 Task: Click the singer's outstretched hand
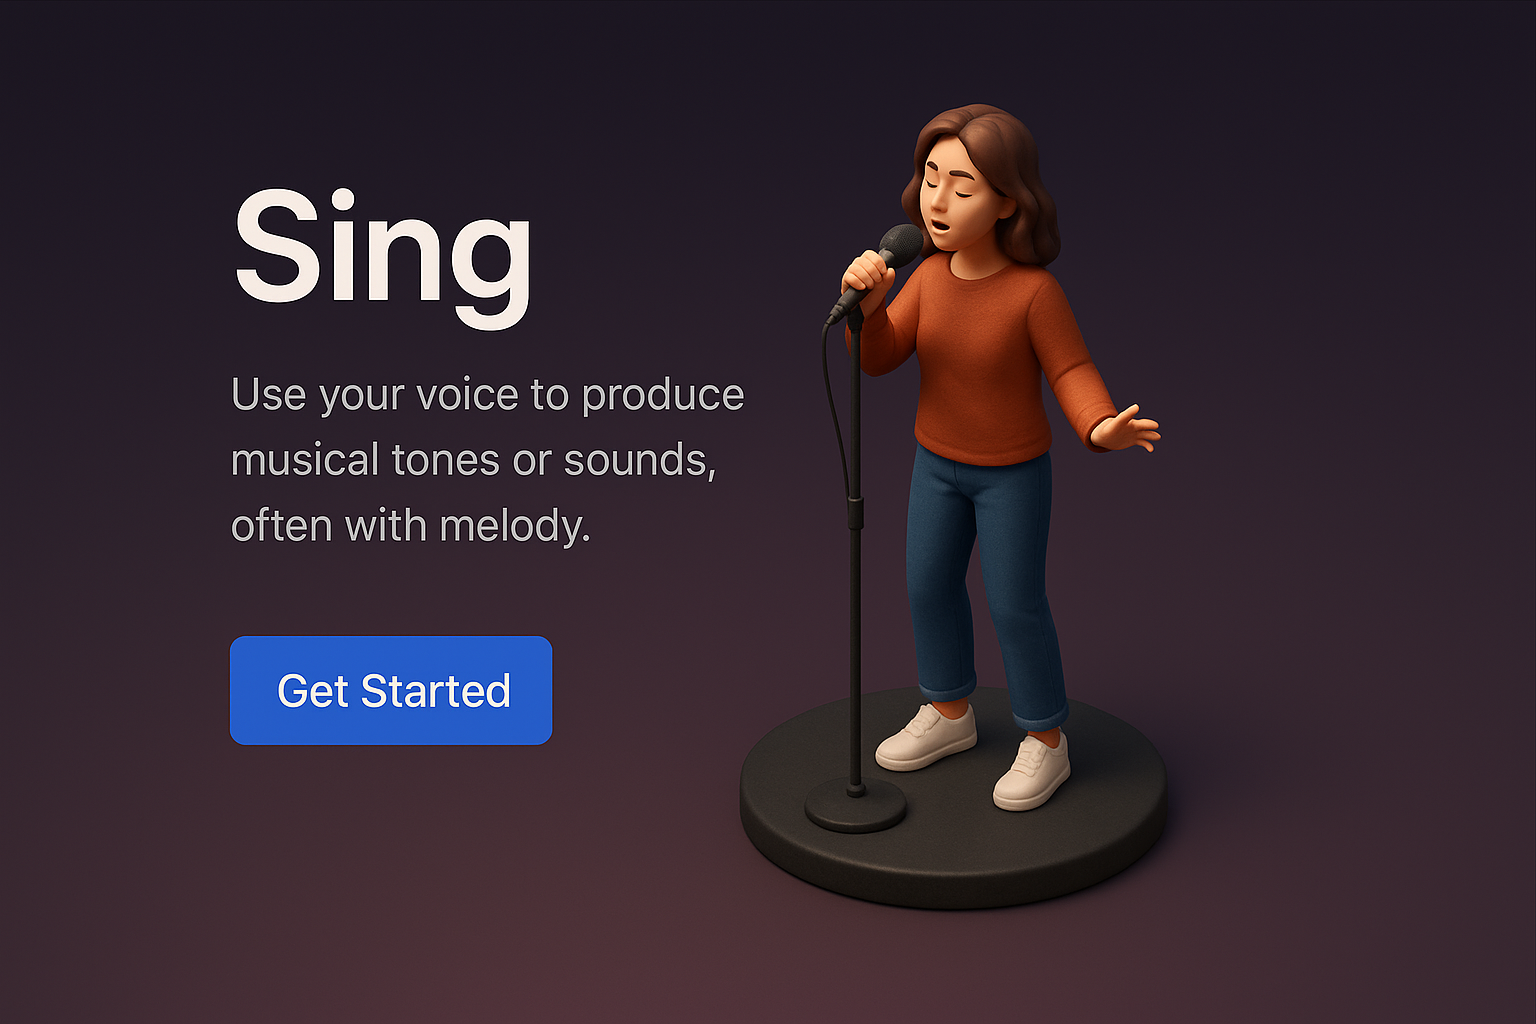[1127, 429]
